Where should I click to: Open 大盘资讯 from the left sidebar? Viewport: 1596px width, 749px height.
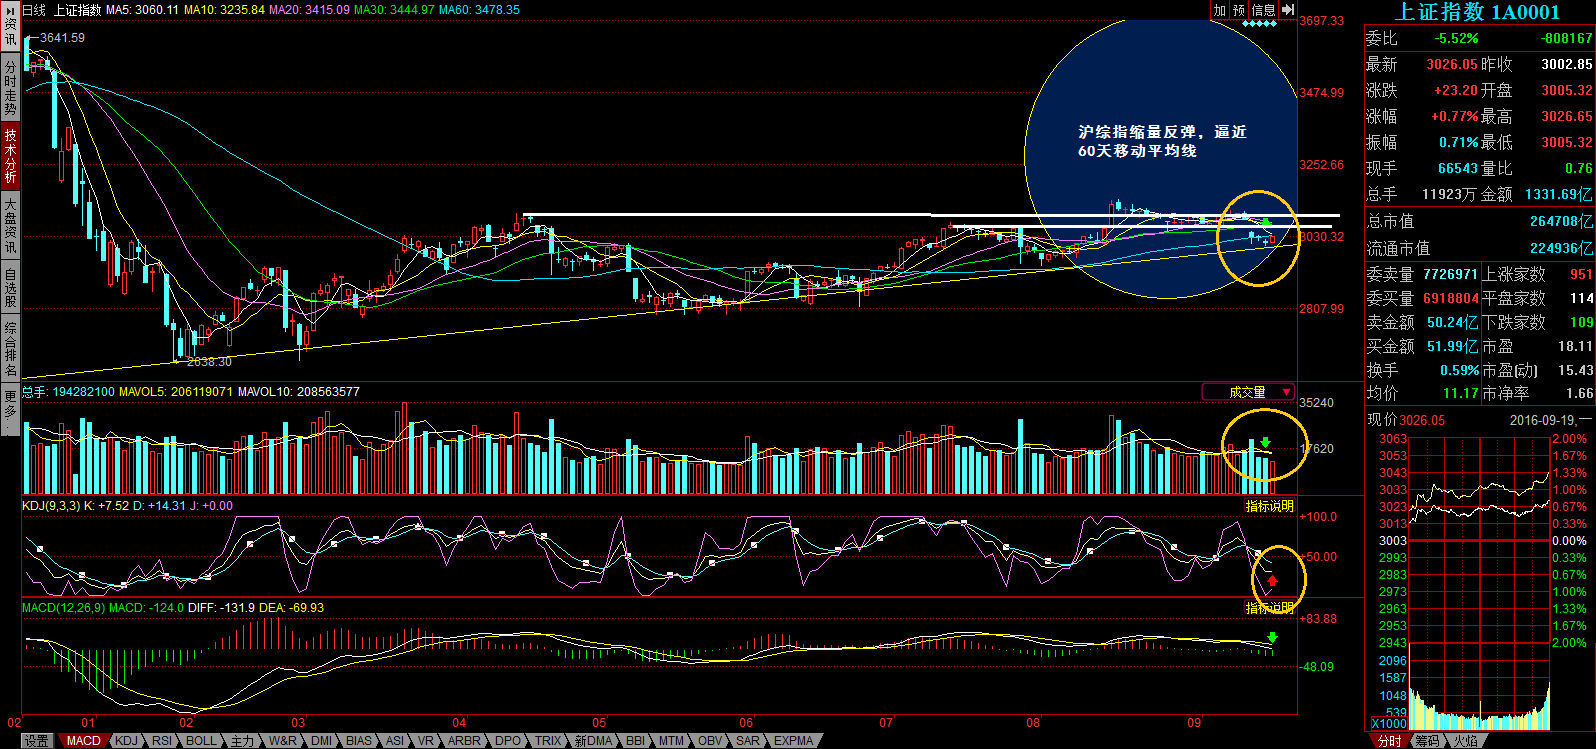point(10,225)
